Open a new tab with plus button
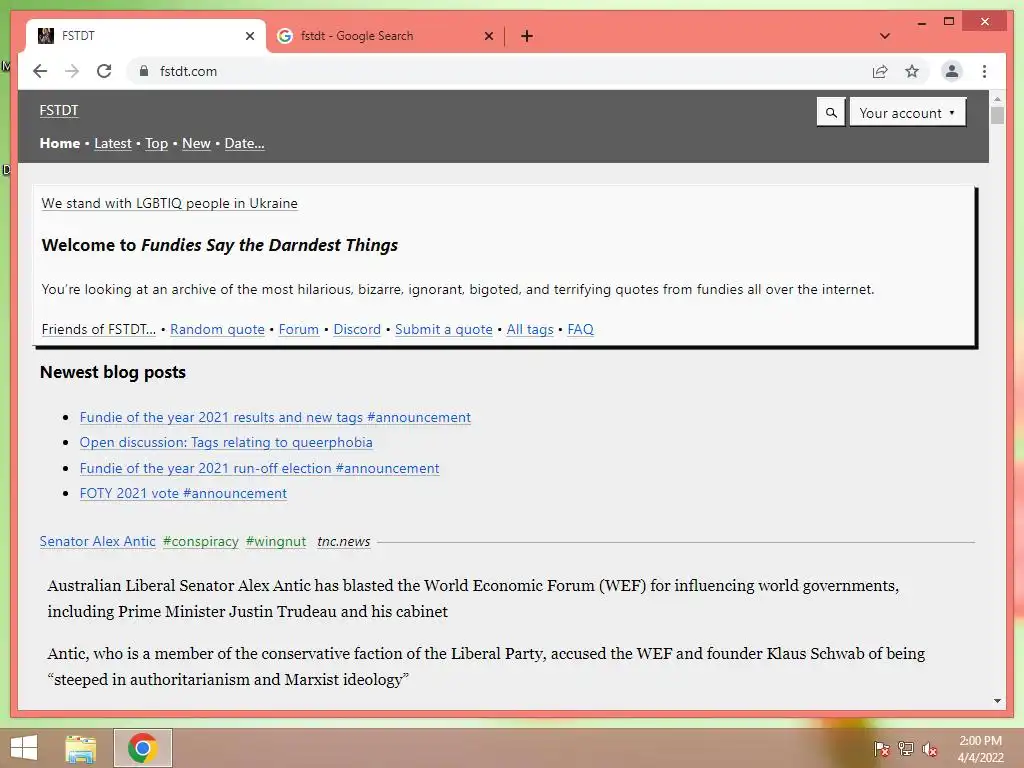Viewport: 1024px width, 768px height. pyautogui.click(x=527, y=36)
